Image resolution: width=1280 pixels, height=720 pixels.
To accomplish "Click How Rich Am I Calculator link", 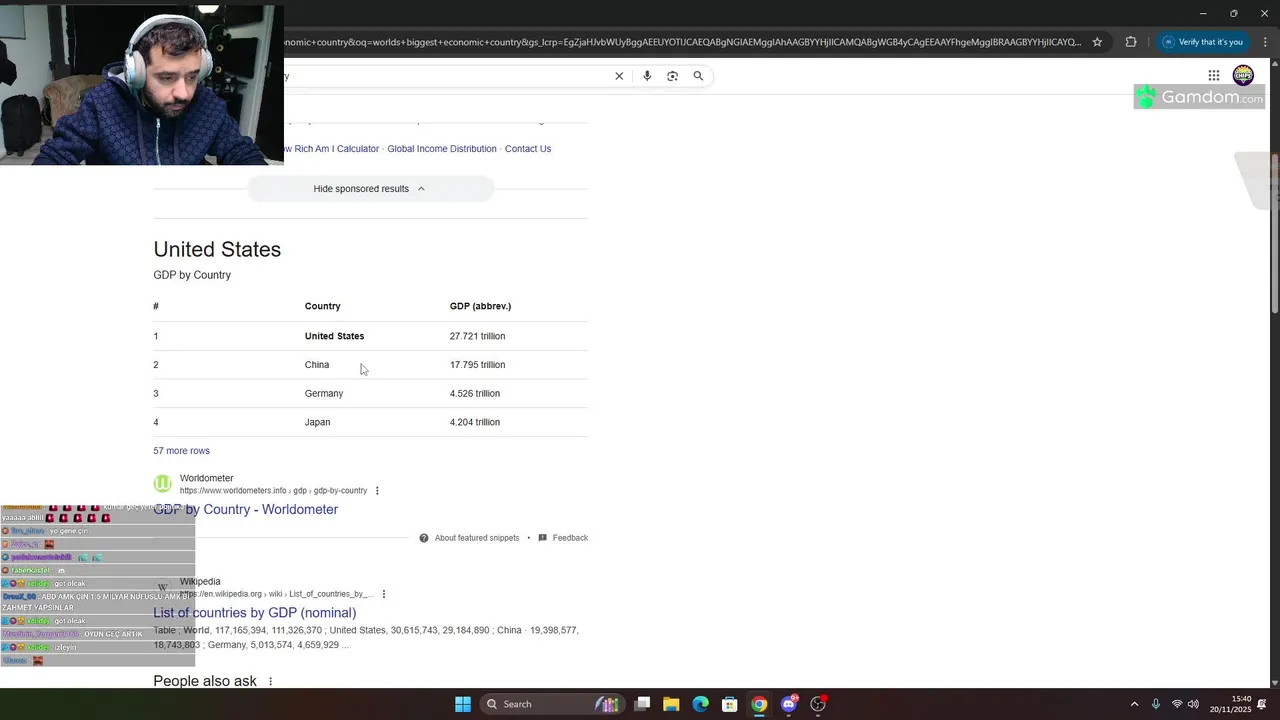I will point(332,149).
